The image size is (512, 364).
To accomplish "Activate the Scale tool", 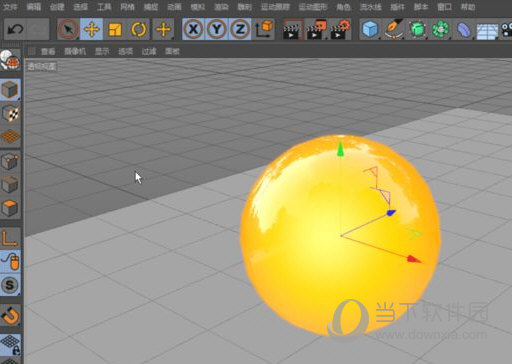I will [x=115, y=29].
